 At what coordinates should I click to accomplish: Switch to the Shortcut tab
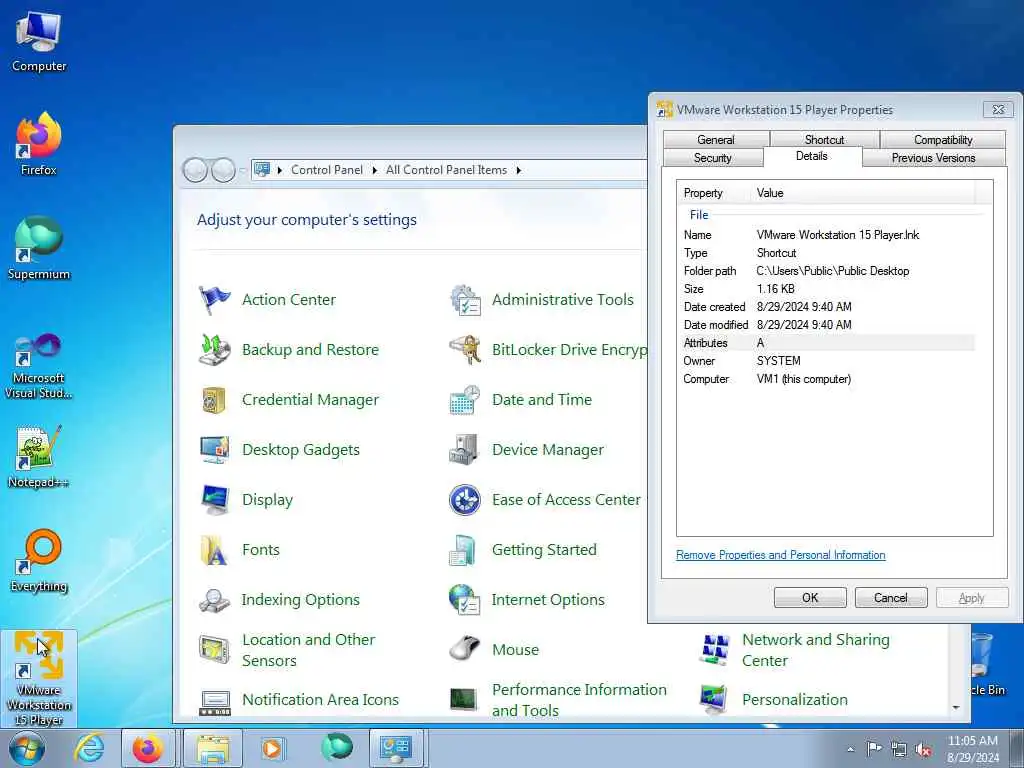click(x=824, y=140)
